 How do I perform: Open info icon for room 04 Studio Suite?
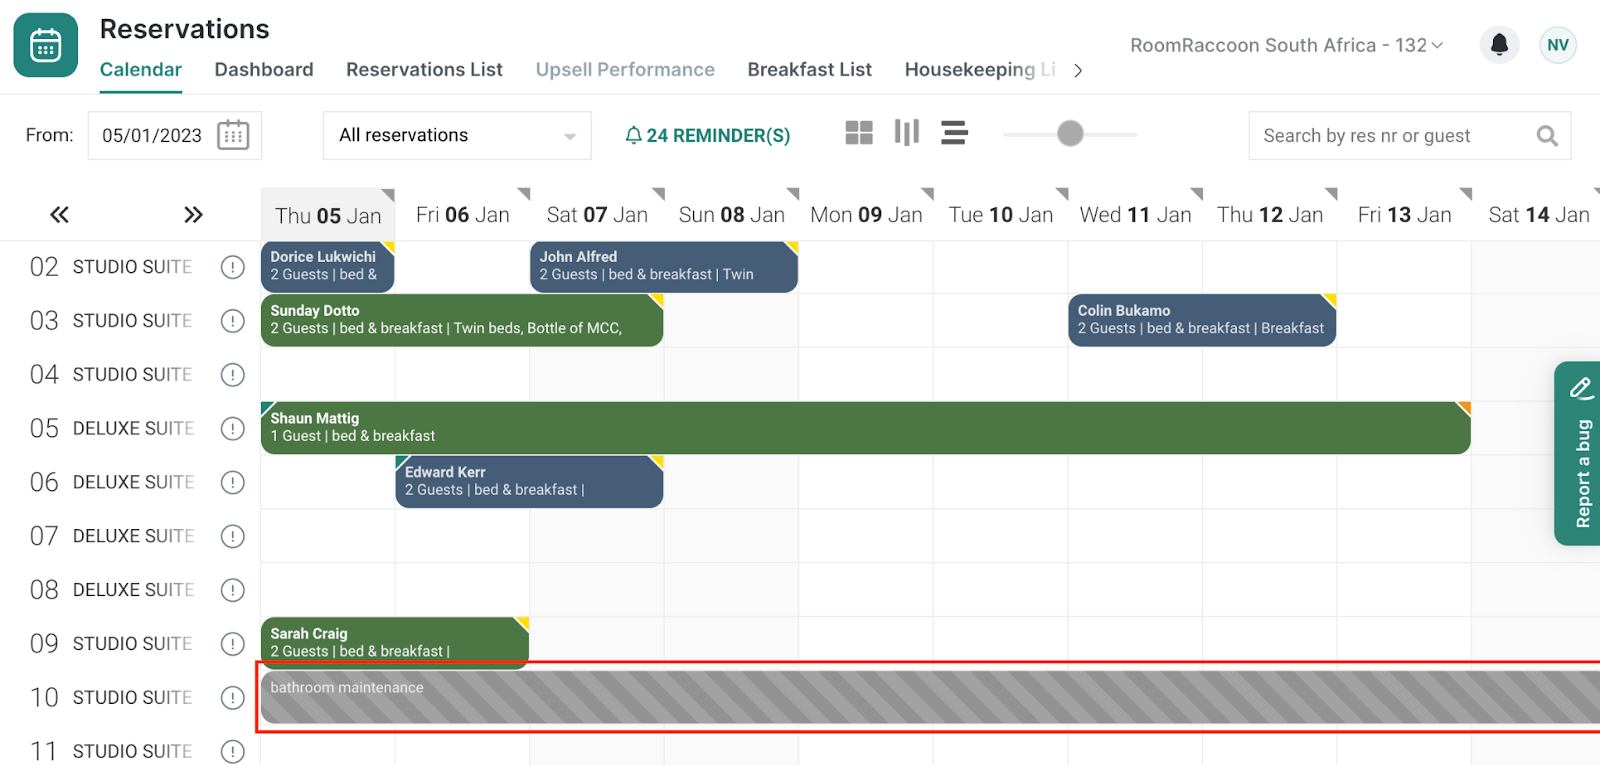tap(232, 375)
